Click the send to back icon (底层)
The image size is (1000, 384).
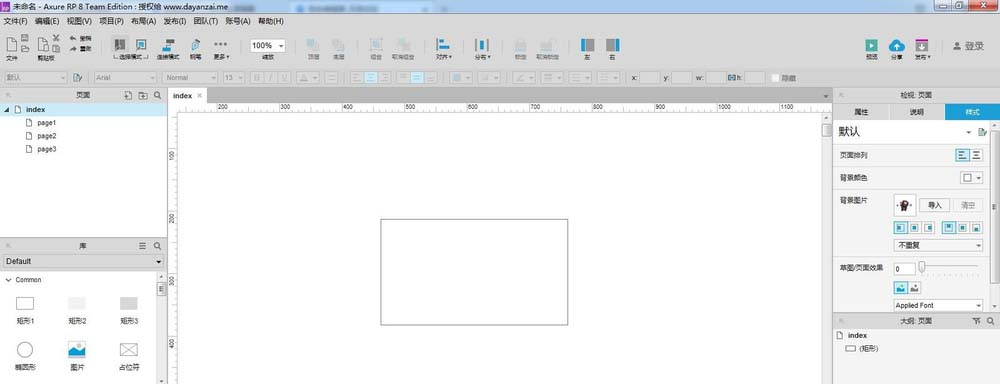pos(339,45)
